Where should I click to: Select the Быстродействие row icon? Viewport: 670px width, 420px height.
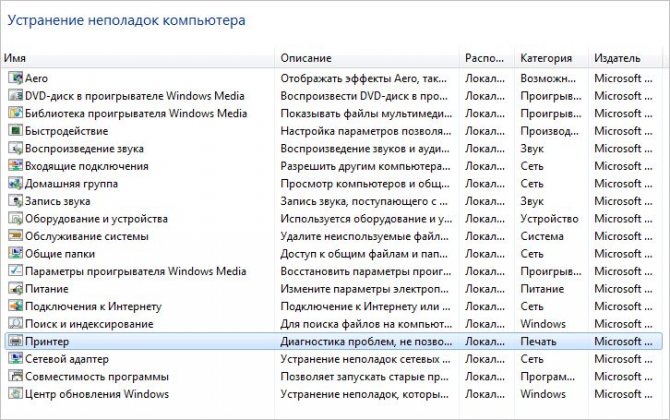point(15,130)
